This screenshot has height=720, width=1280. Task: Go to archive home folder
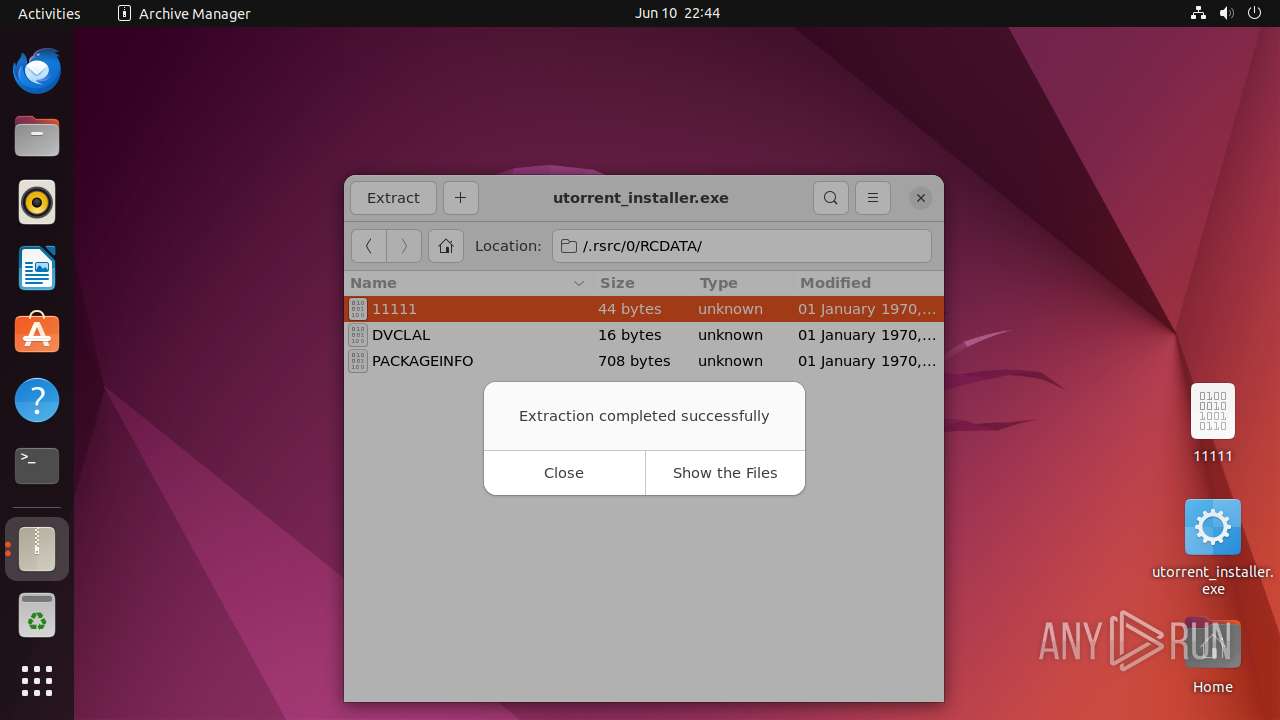pos(446,246)
